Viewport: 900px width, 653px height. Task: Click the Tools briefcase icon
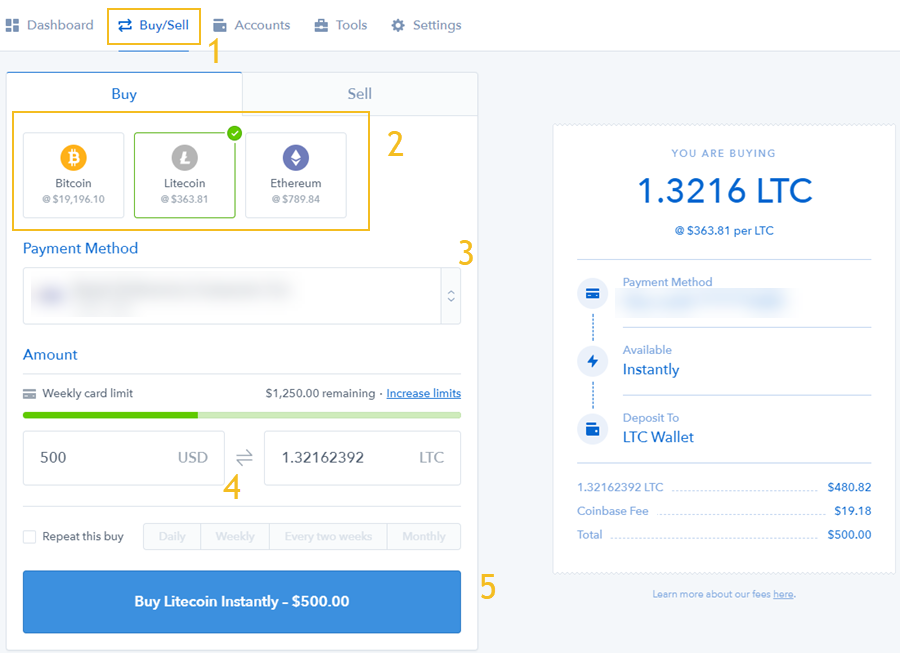321,25
